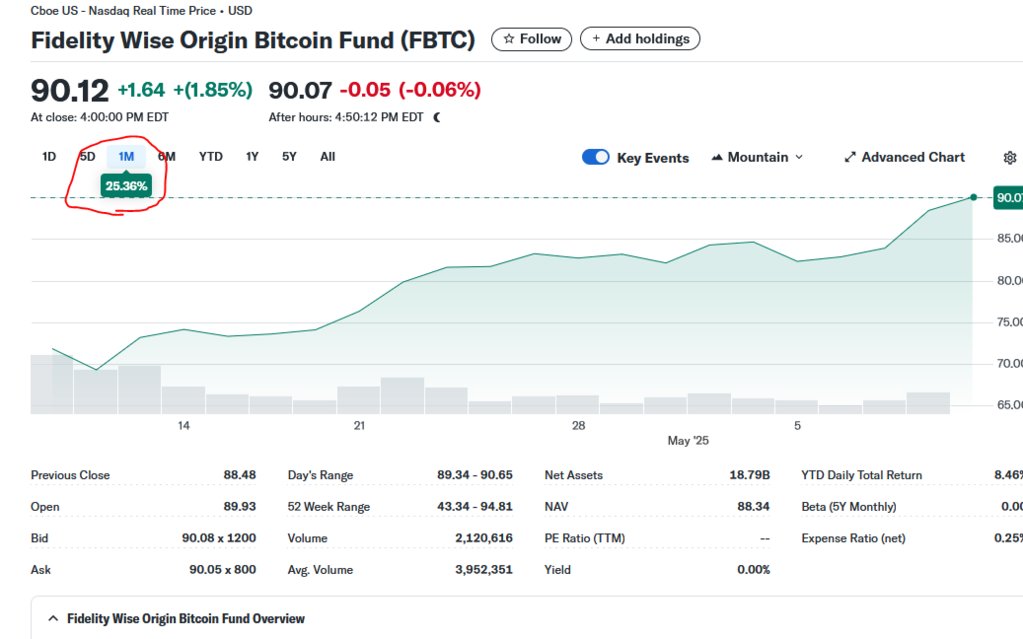
Task: Click the Day's Range value 89.34 - 90.65
Action: tap(475, 475)
